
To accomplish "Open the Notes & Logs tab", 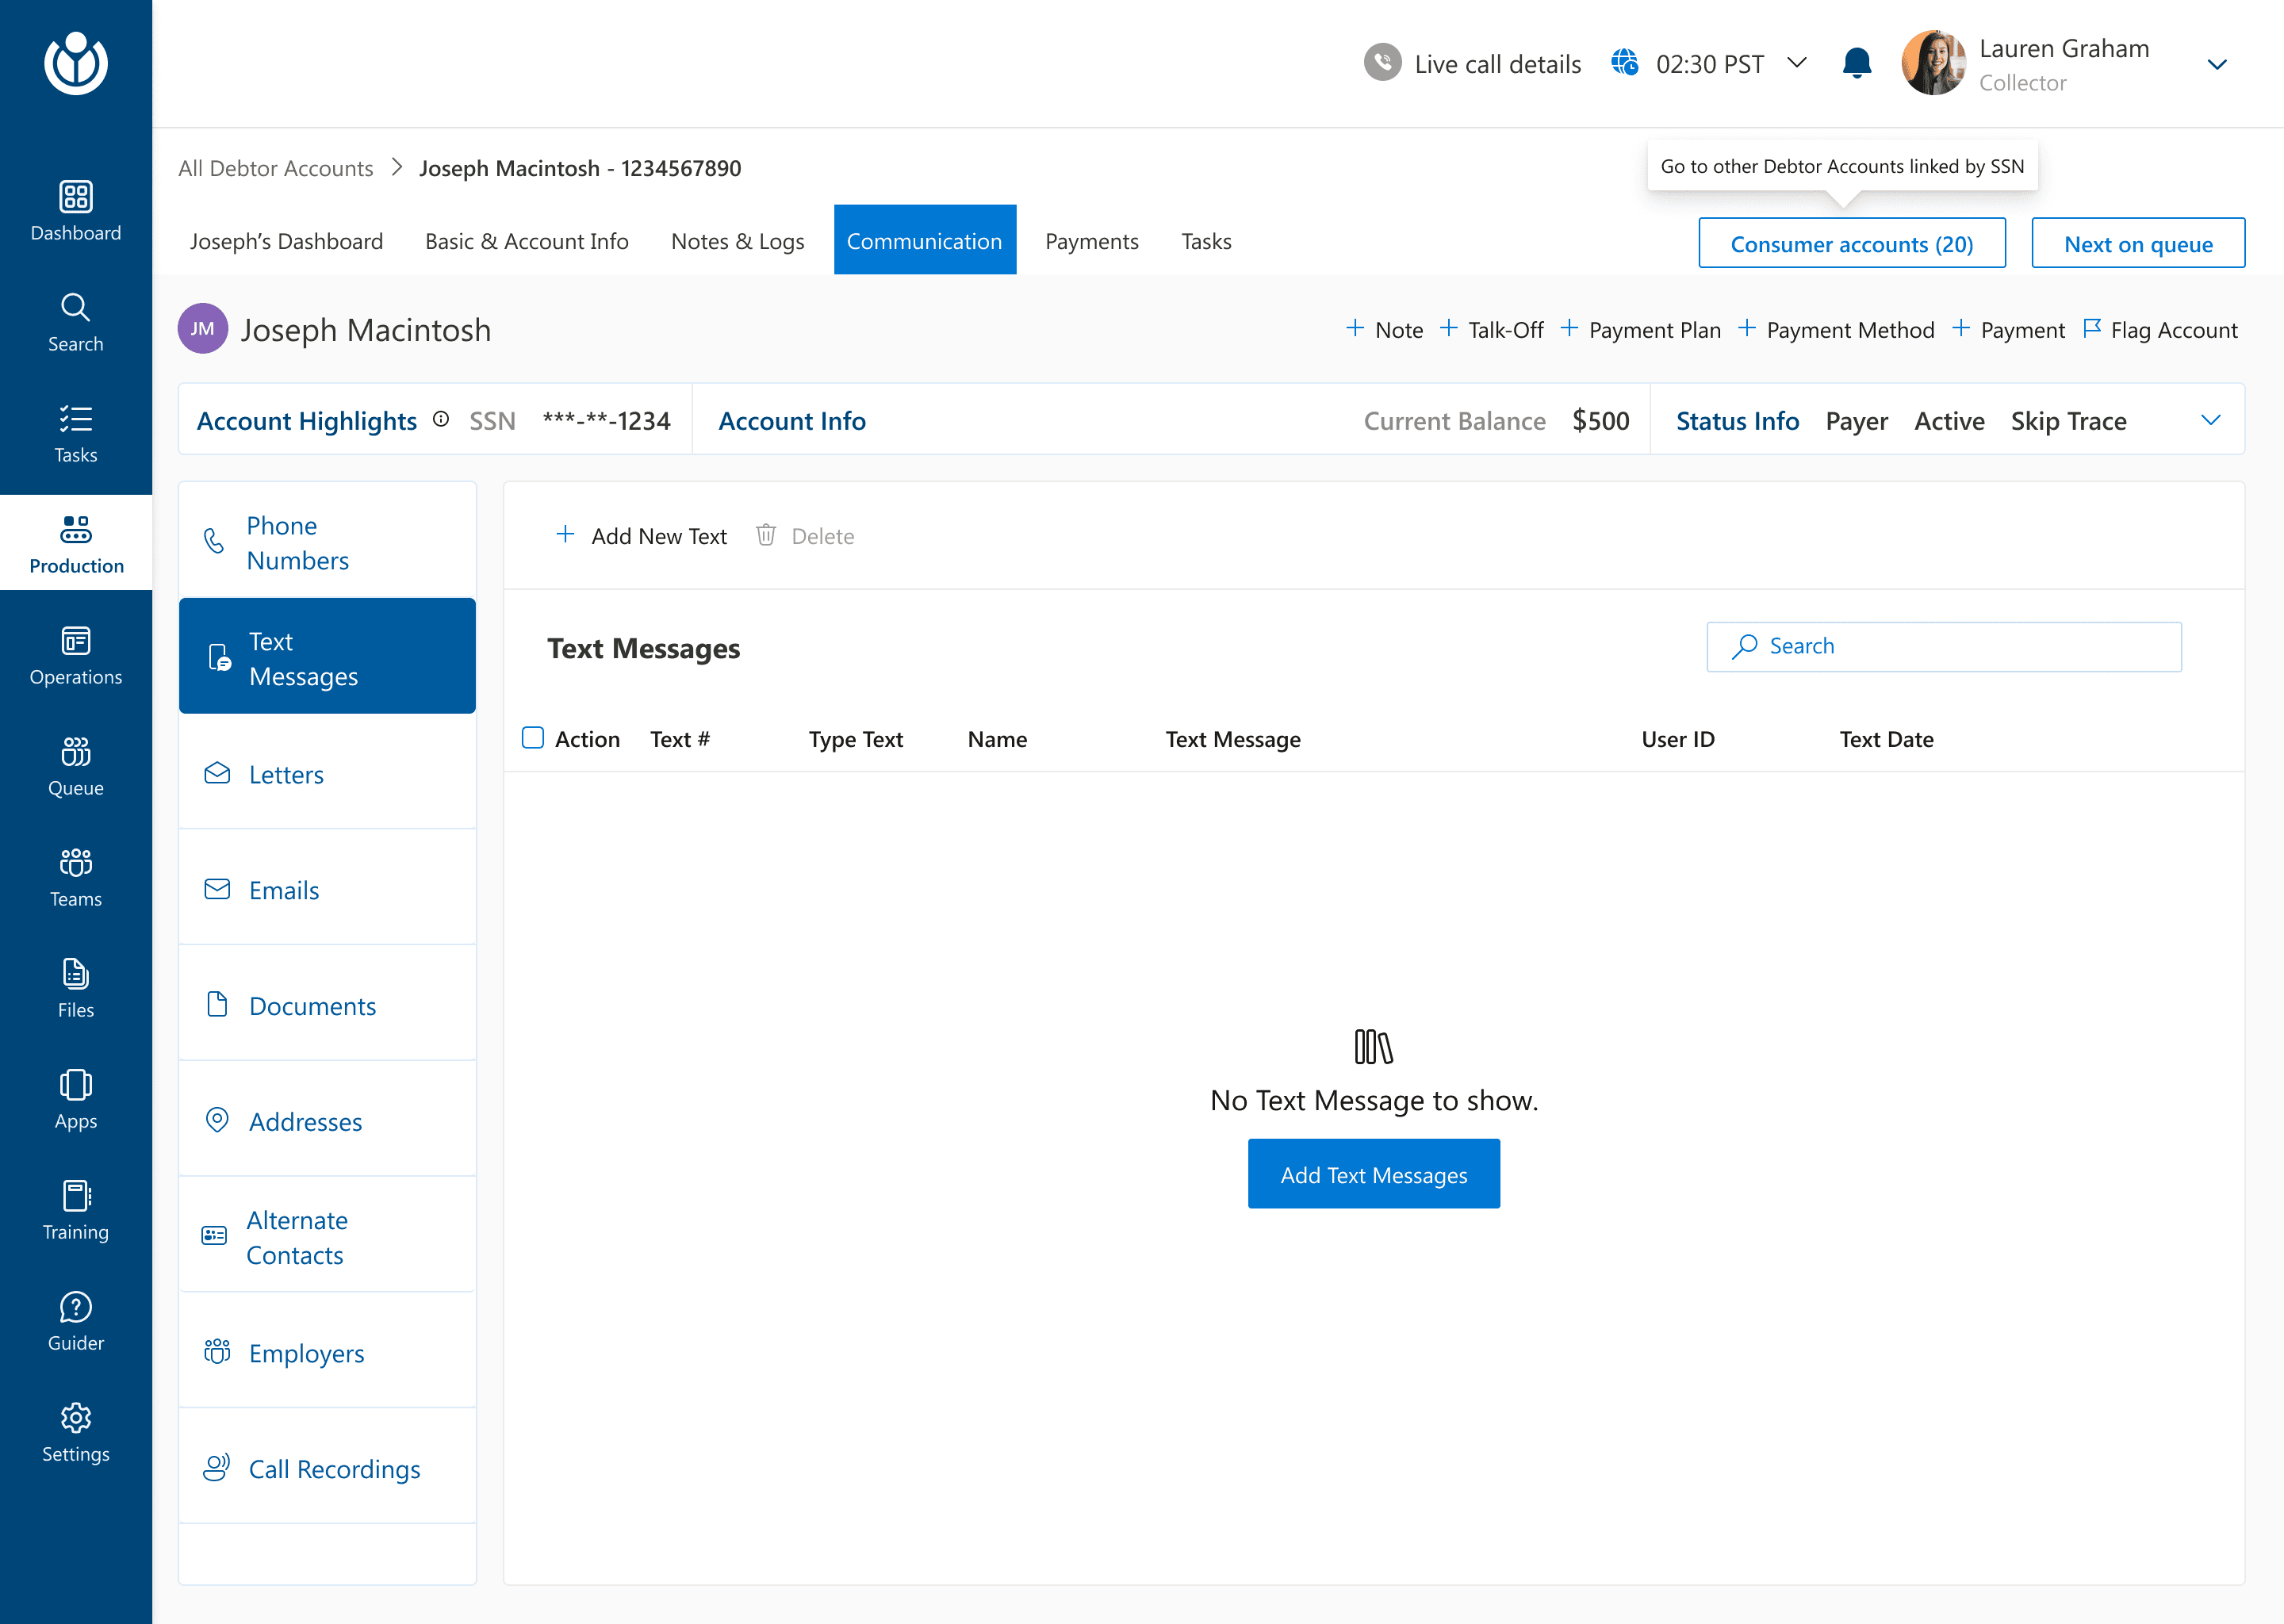I will pos(737,241).
